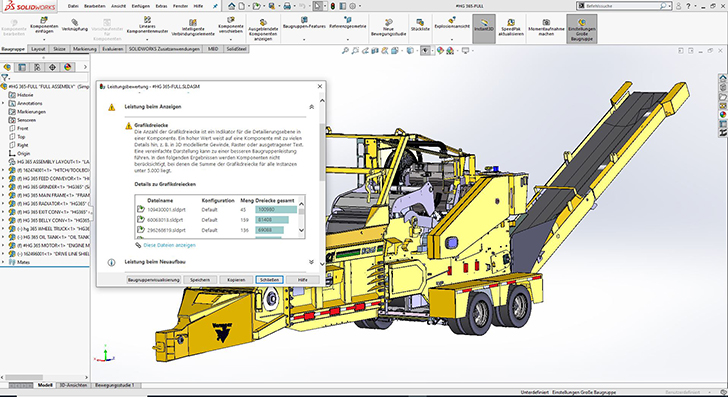The width and height of the screenshot is (728, 397).
Task: Expand the HG 365 MAIN FRAME tree node
Action: click(x=3, y=195)
